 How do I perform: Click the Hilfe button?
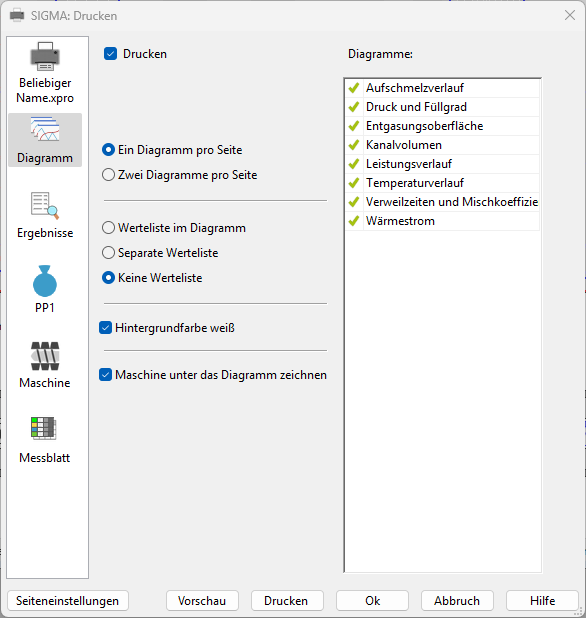pos(542,601)
